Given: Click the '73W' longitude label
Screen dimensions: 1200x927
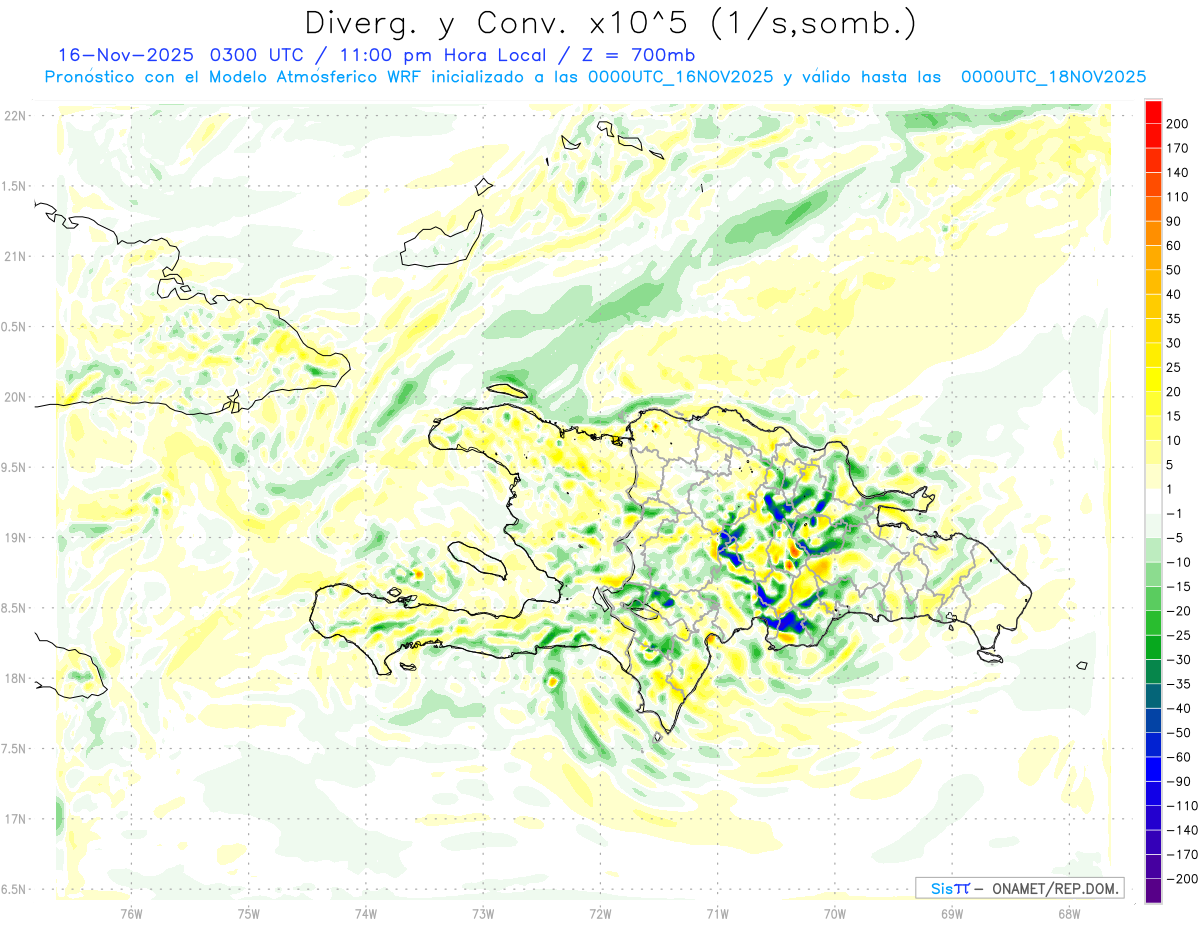Looking at the screenshot, I should [483, 912].
